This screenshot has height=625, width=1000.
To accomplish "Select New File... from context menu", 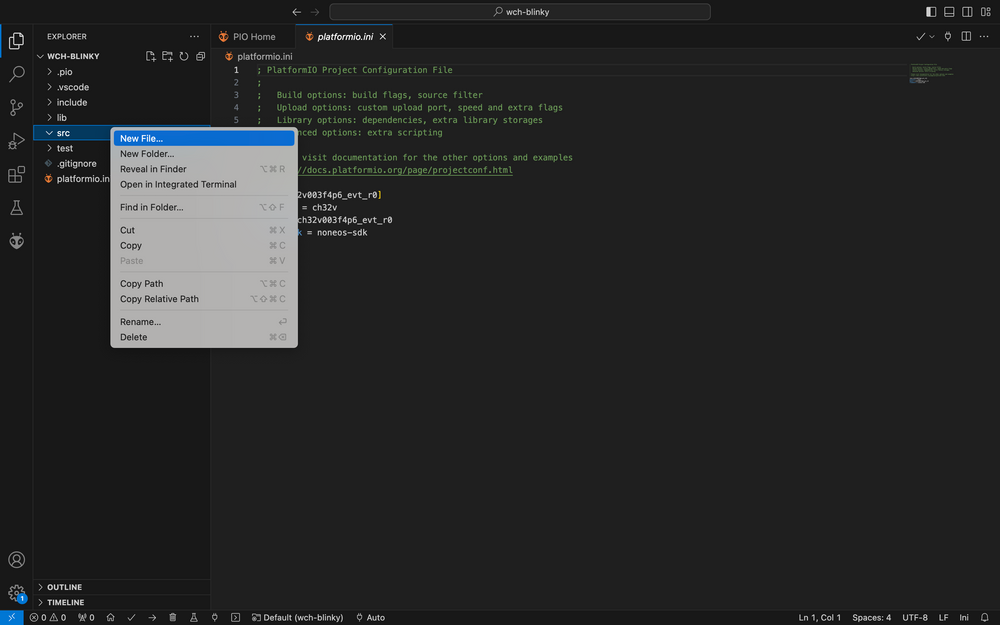I will click(141, 138).
